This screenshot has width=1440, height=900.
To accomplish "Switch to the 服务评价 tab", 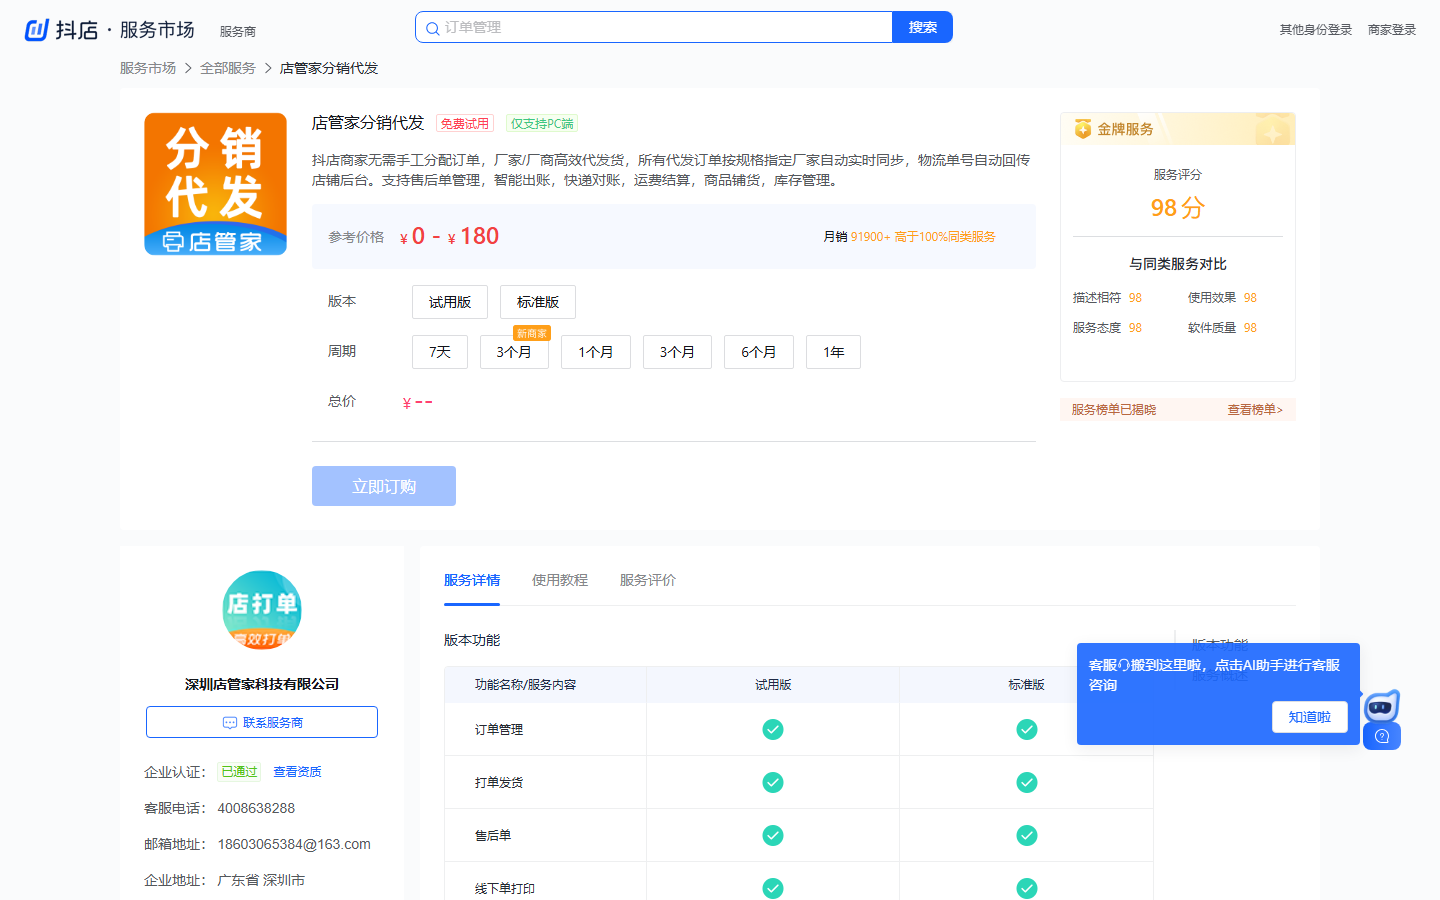I will coord(648,580).
